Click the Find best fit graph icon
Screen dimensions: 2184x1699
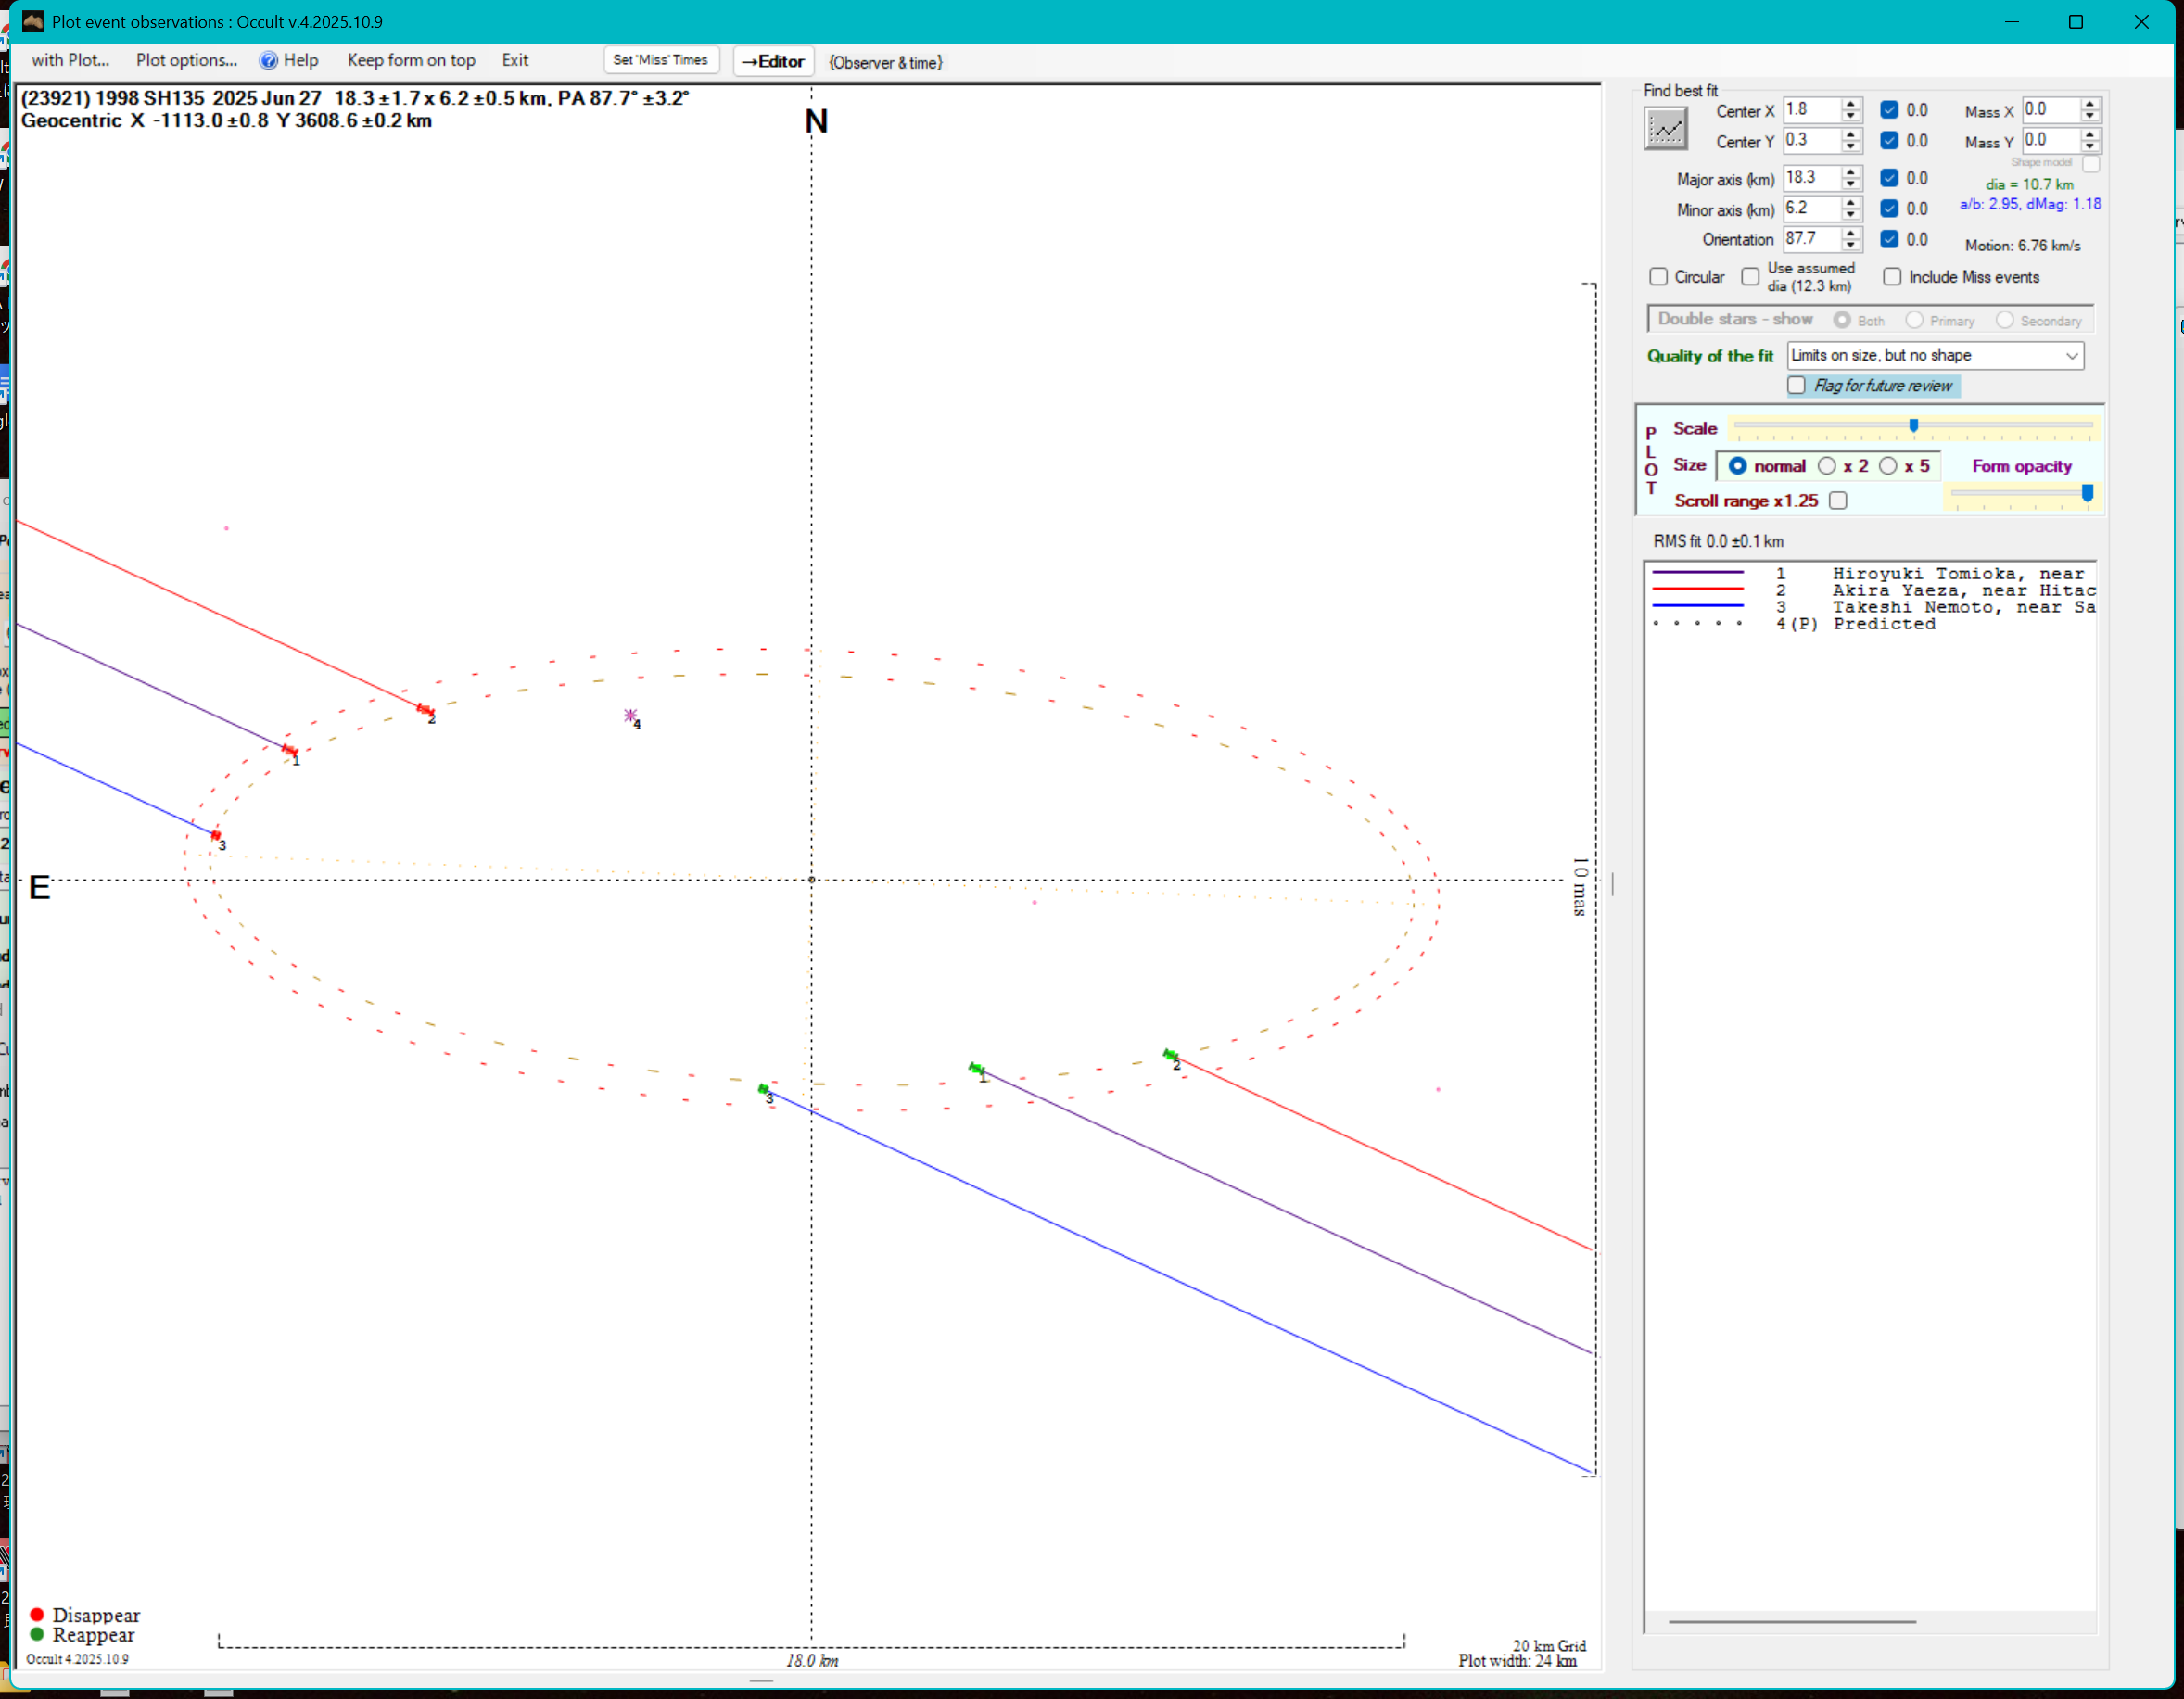coord(1665,128)
